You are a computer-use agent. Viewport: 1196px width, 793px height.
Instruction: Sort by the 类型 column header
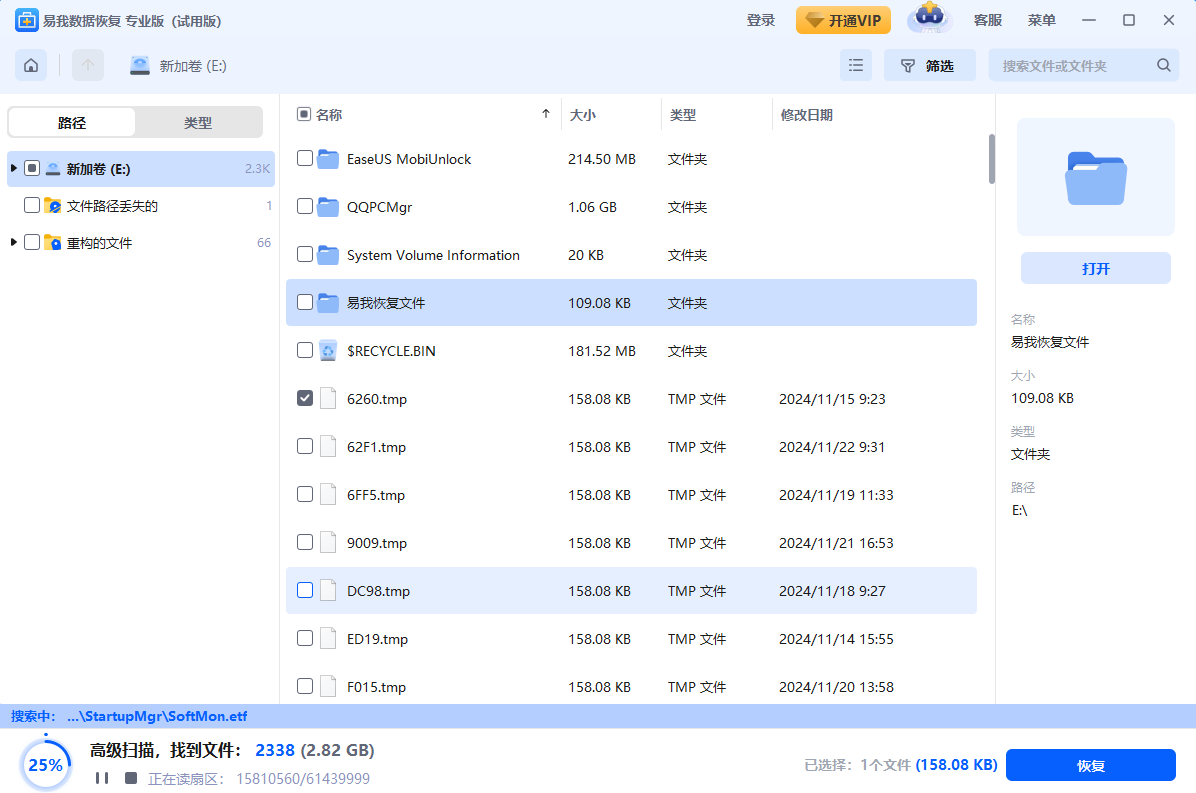tap(683, 115)
